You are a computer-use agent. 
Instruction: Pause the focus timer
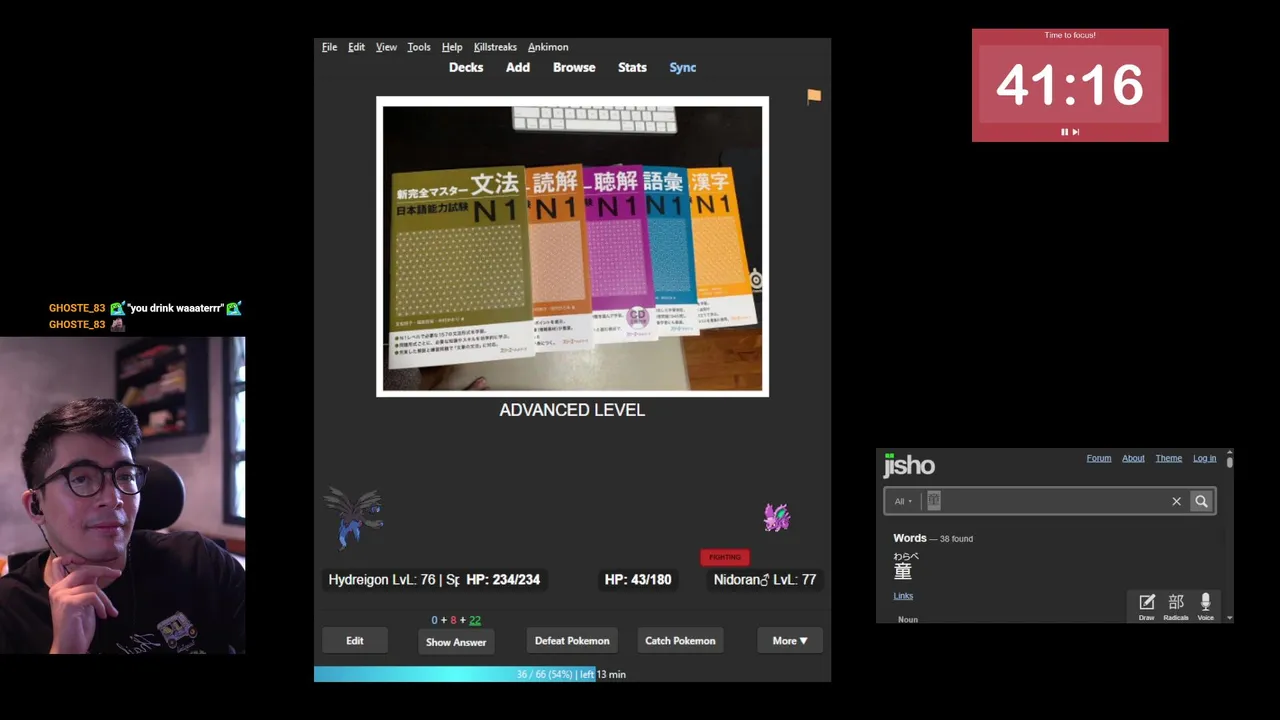[1064, 132]
